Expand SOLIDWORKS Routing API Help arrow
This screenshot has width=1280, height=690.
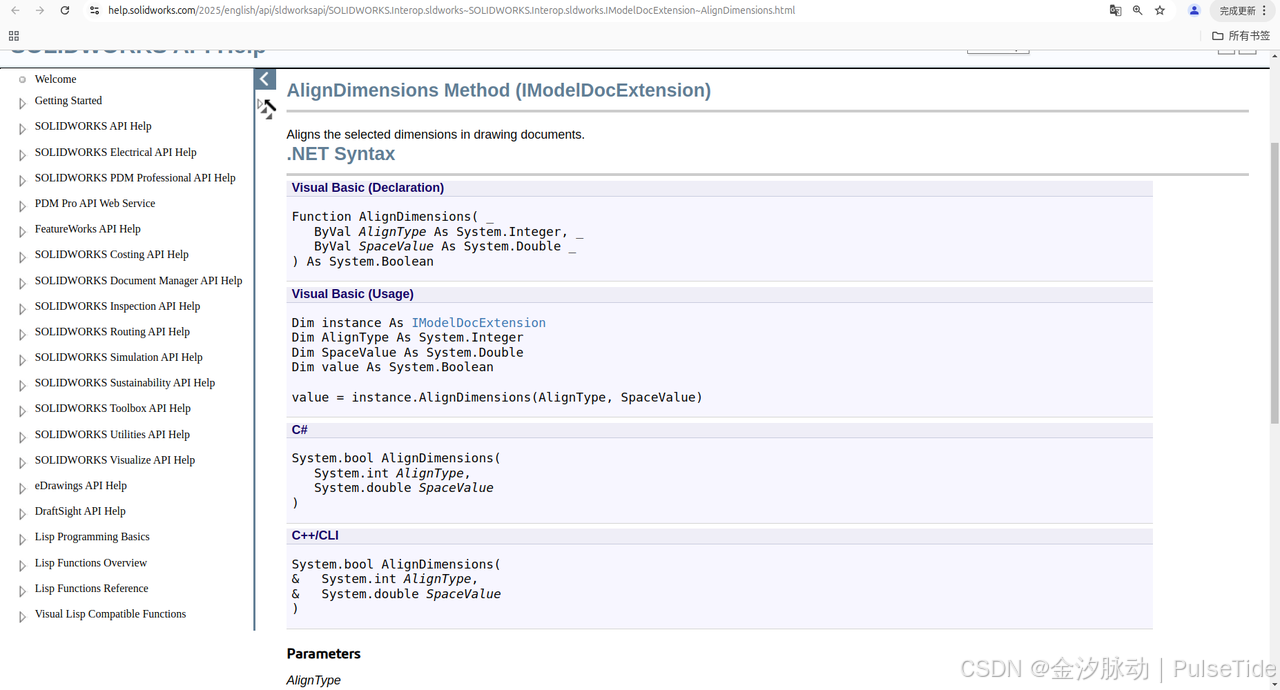[x=22, y=334]
